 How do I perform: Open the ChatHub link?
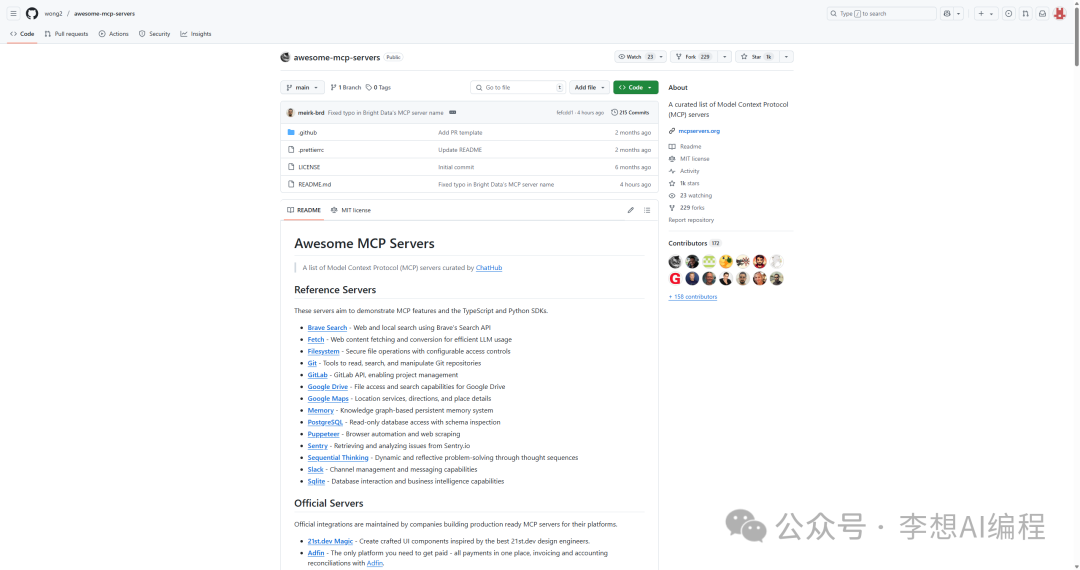[488, 268]
